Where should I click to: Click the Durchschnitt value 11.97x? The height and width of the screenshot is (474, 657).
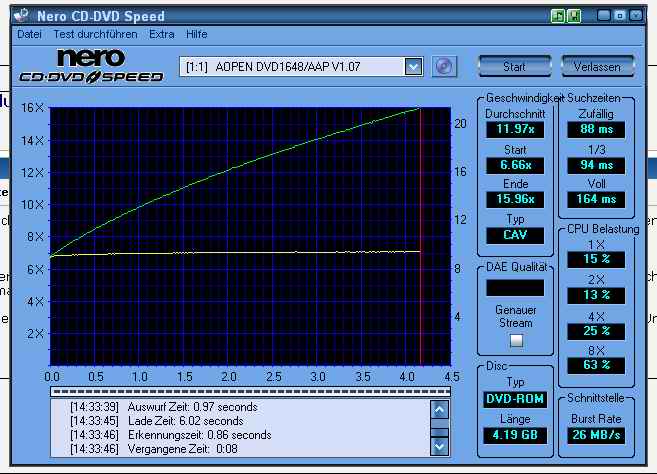pyautogui.click(x=515, y=129)
